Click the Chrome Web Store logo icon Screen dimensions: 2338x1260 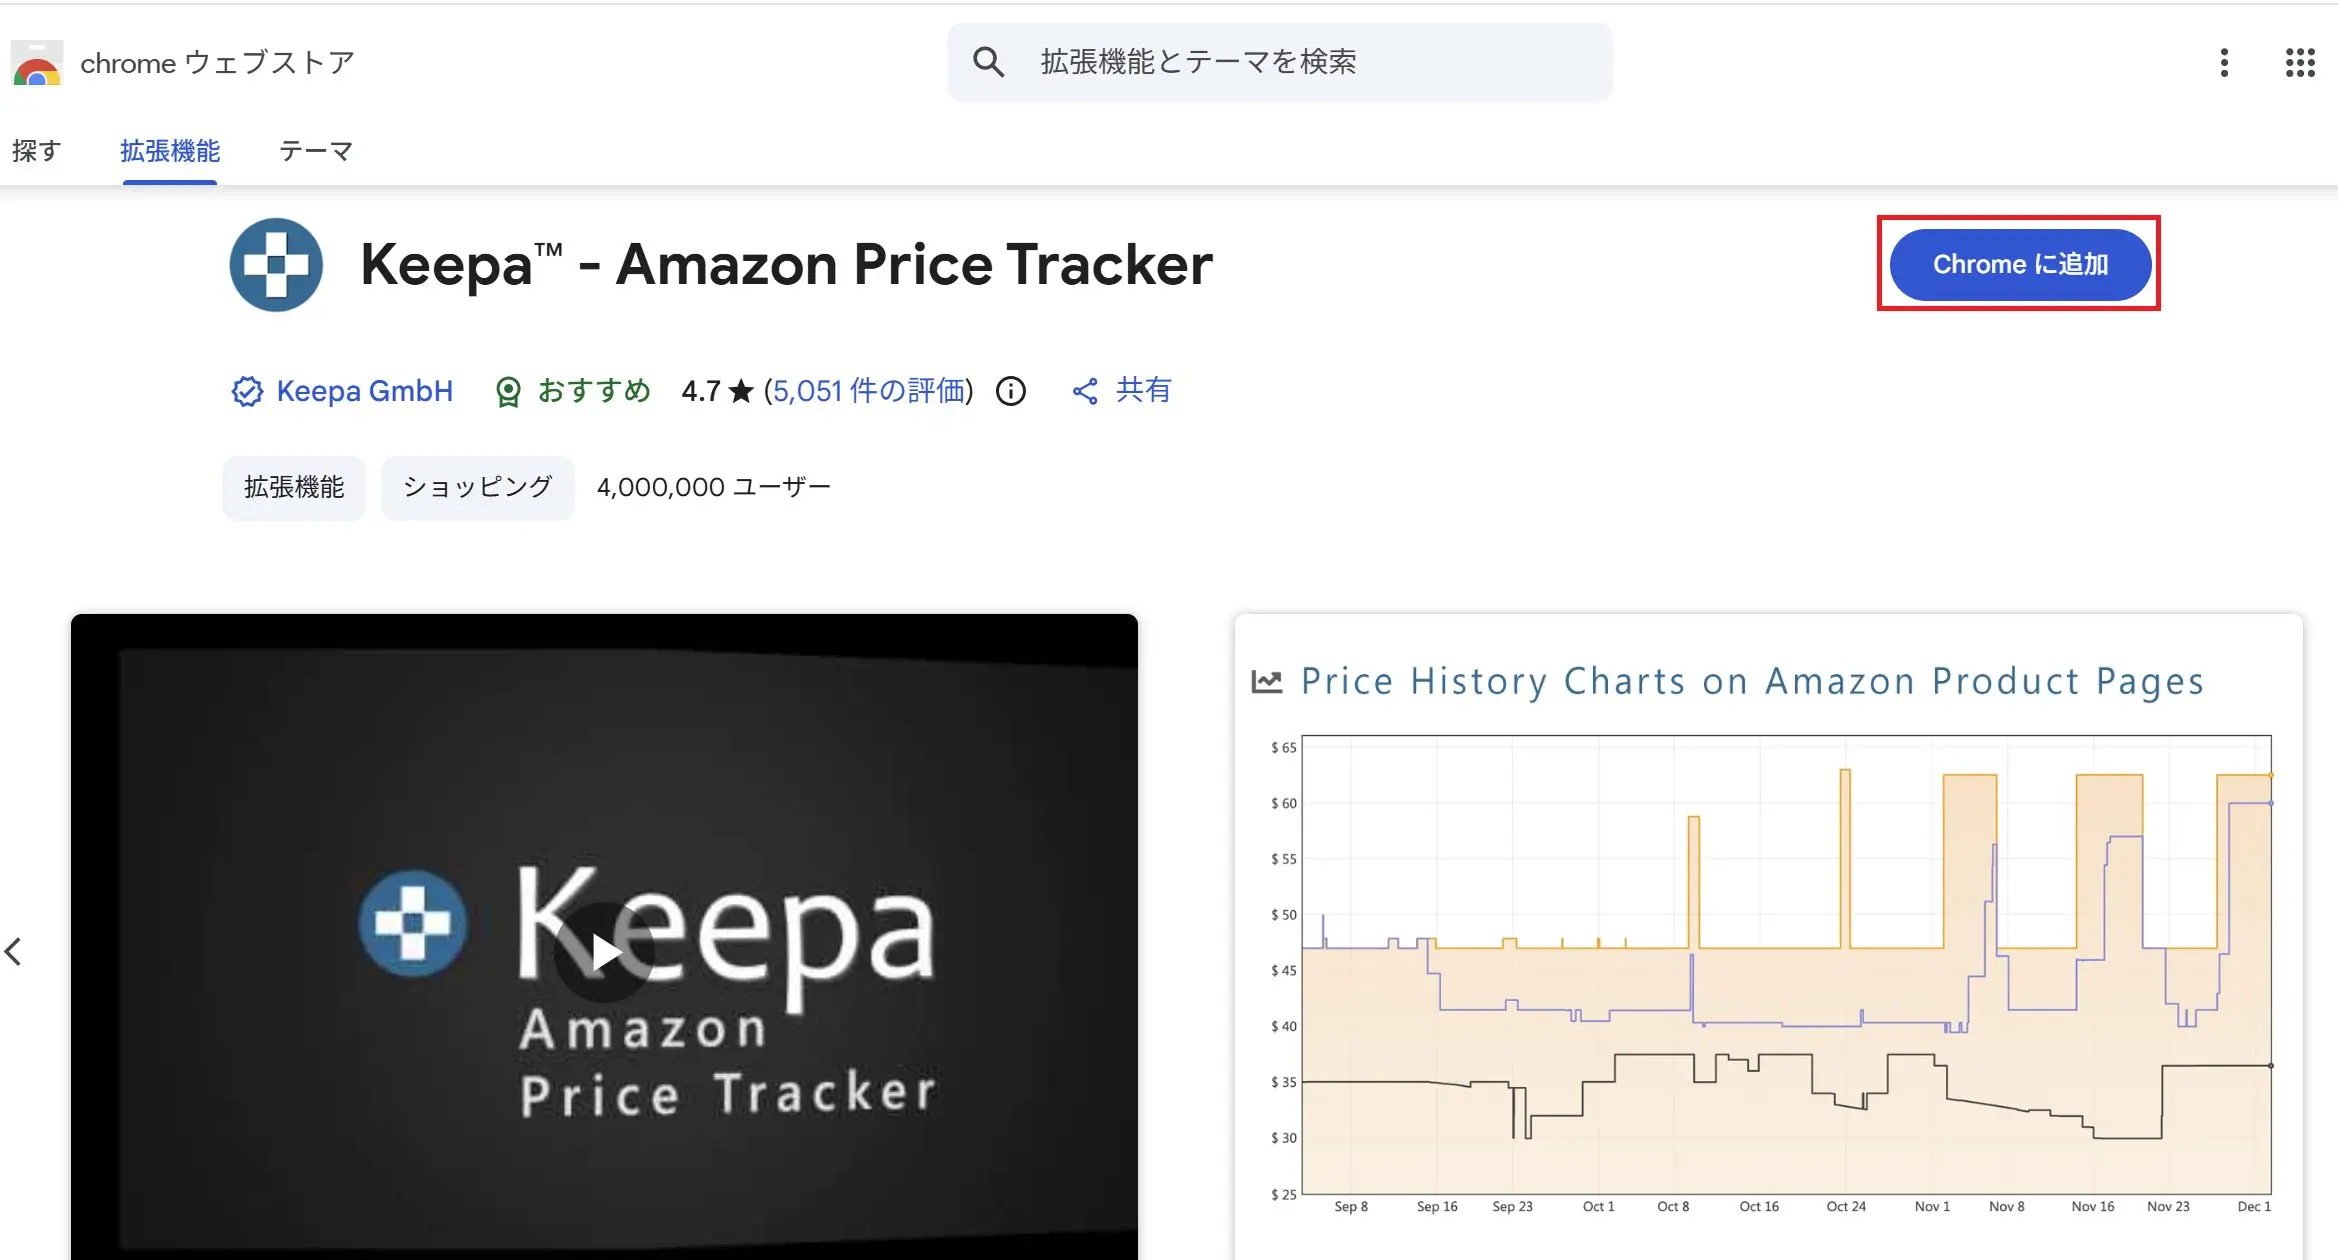point(36,62)
